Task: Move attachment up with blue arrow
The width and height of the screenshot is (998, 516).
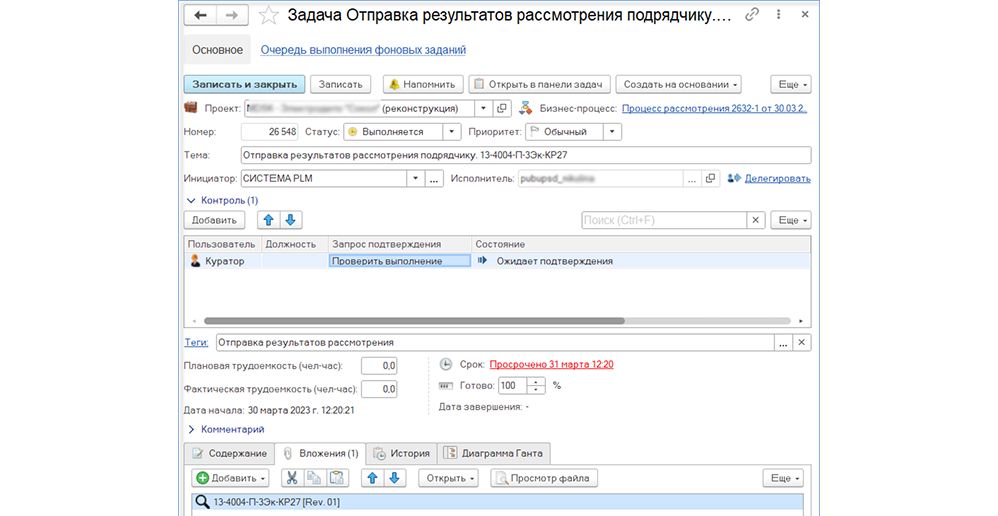Action: pos(372,478)
